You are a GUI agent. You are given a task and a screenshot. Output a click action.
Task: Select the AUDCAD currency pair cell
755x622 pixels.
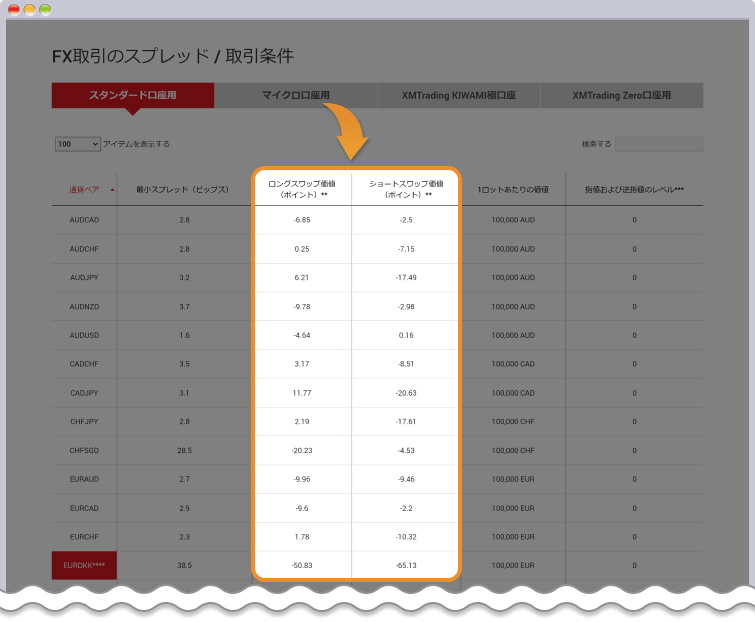[x=84, y=220]
